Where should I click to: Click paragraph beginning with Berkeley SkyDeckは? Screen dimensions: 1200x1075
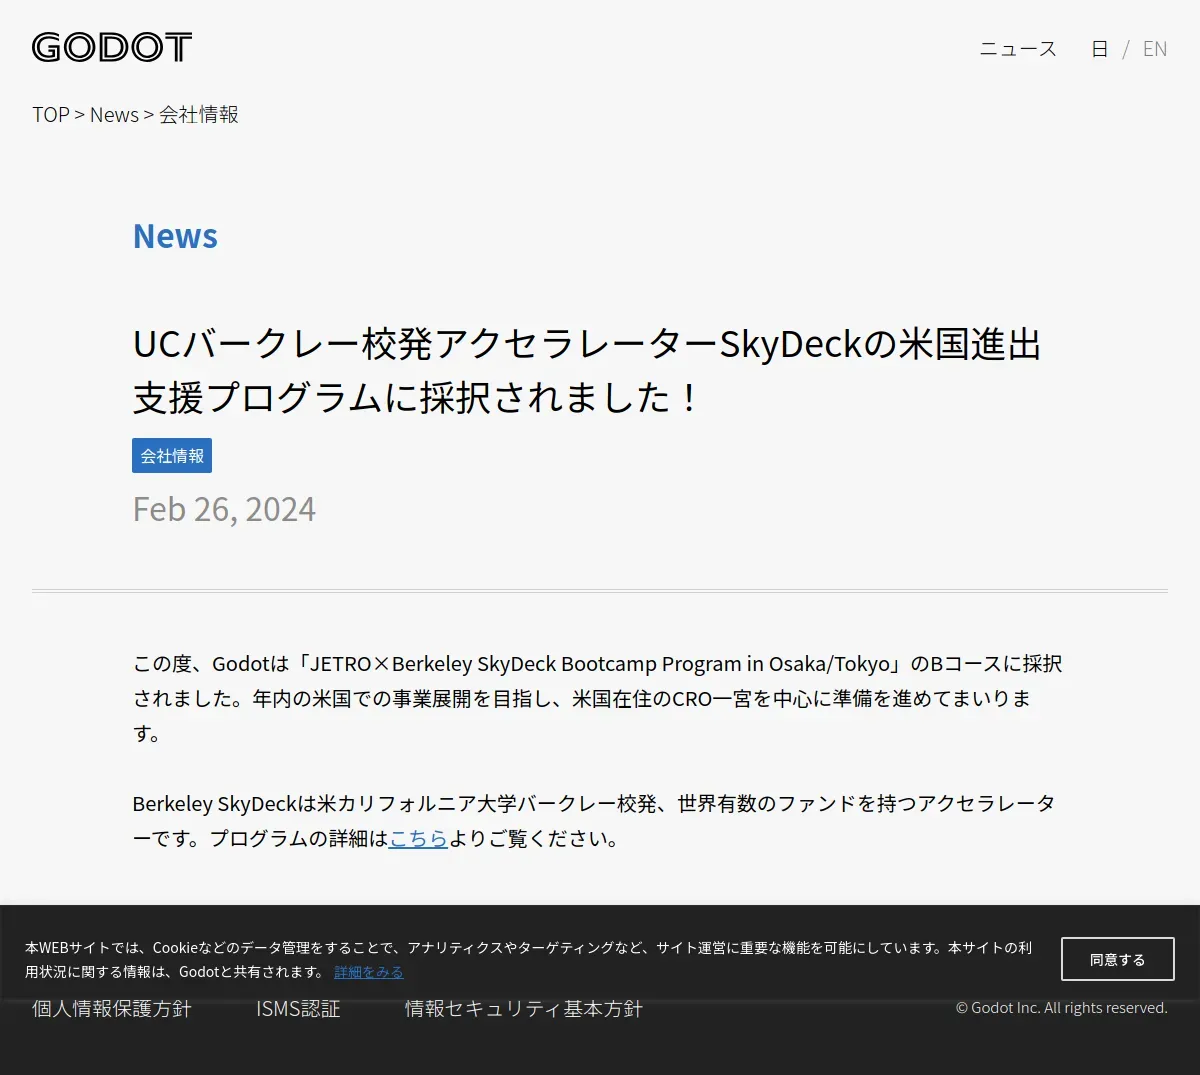(x=594, y=821)
